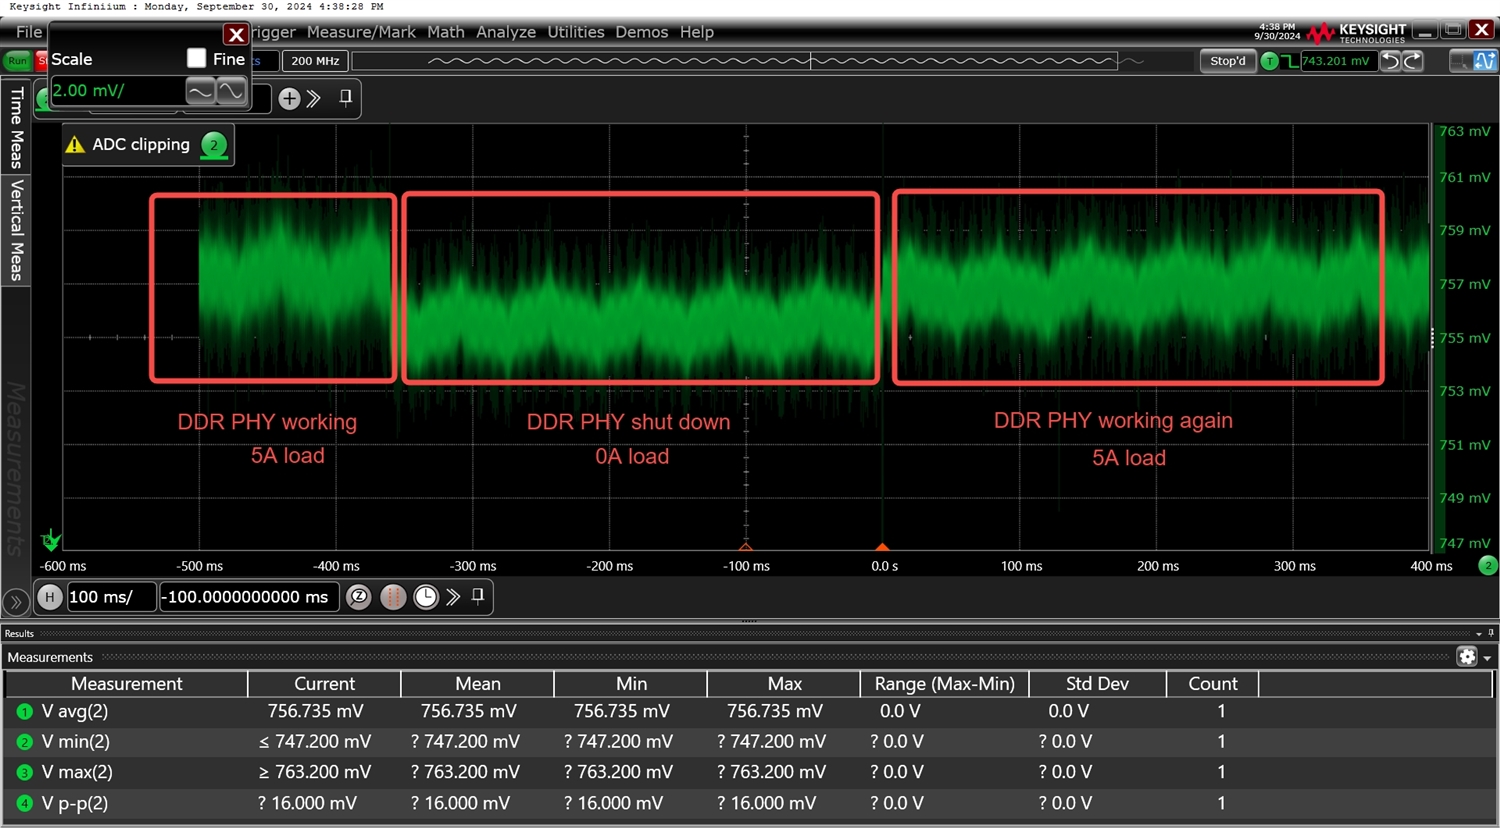Click the Redo arrow button
1500x828 pixels.
[x=1413, y=61]
